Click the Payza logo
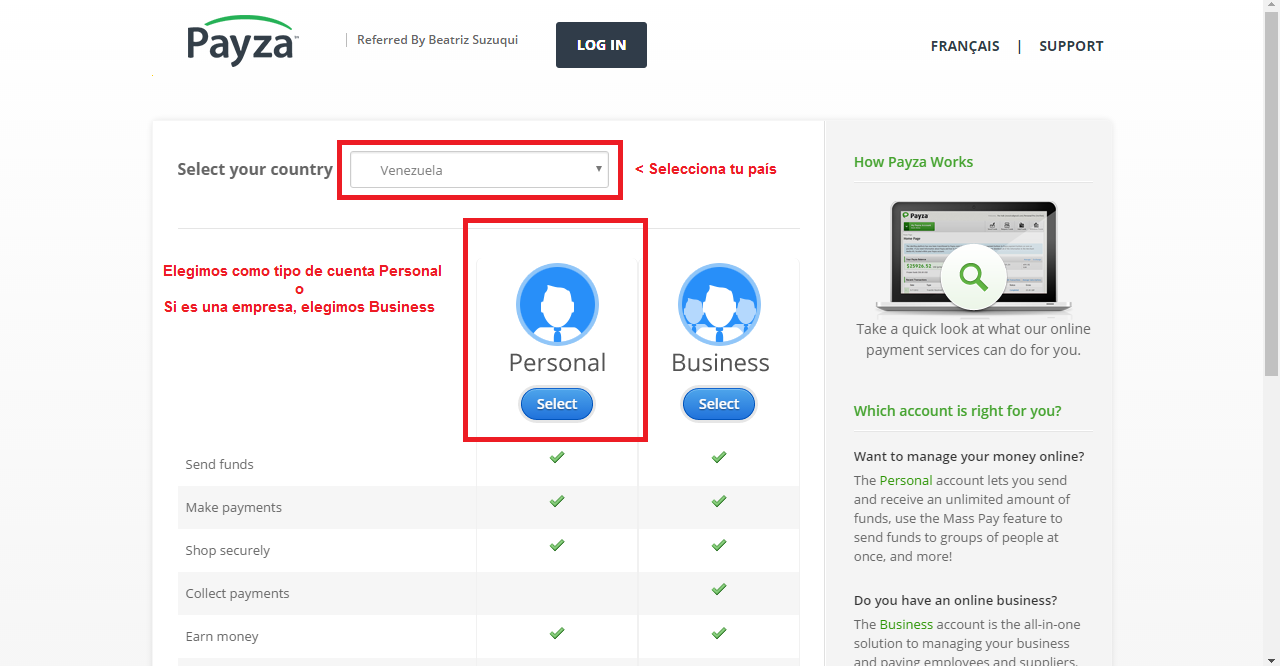The width and height of the screenshot is (1280, 666). pyautogui.click(x=241, y=40)
